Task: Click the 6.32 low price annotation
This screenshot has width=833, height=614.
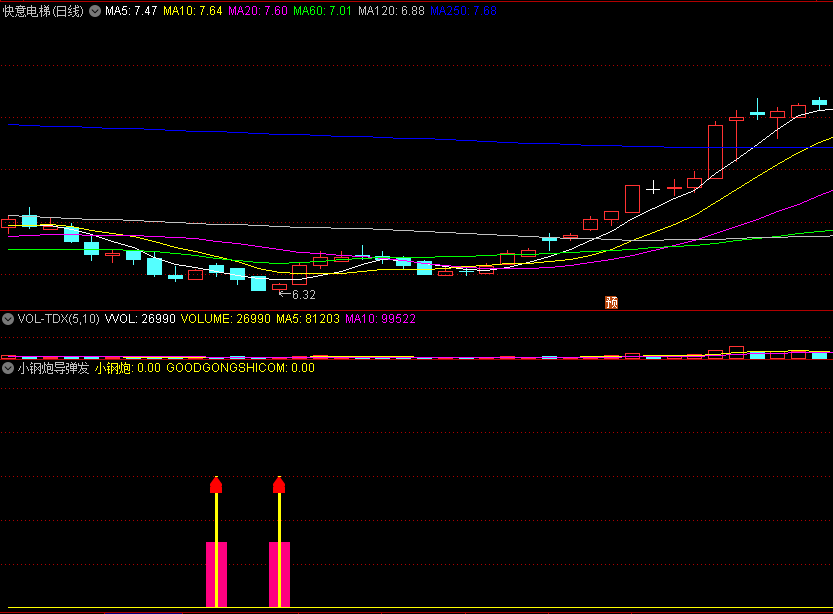Action: (x=303, y=295)
